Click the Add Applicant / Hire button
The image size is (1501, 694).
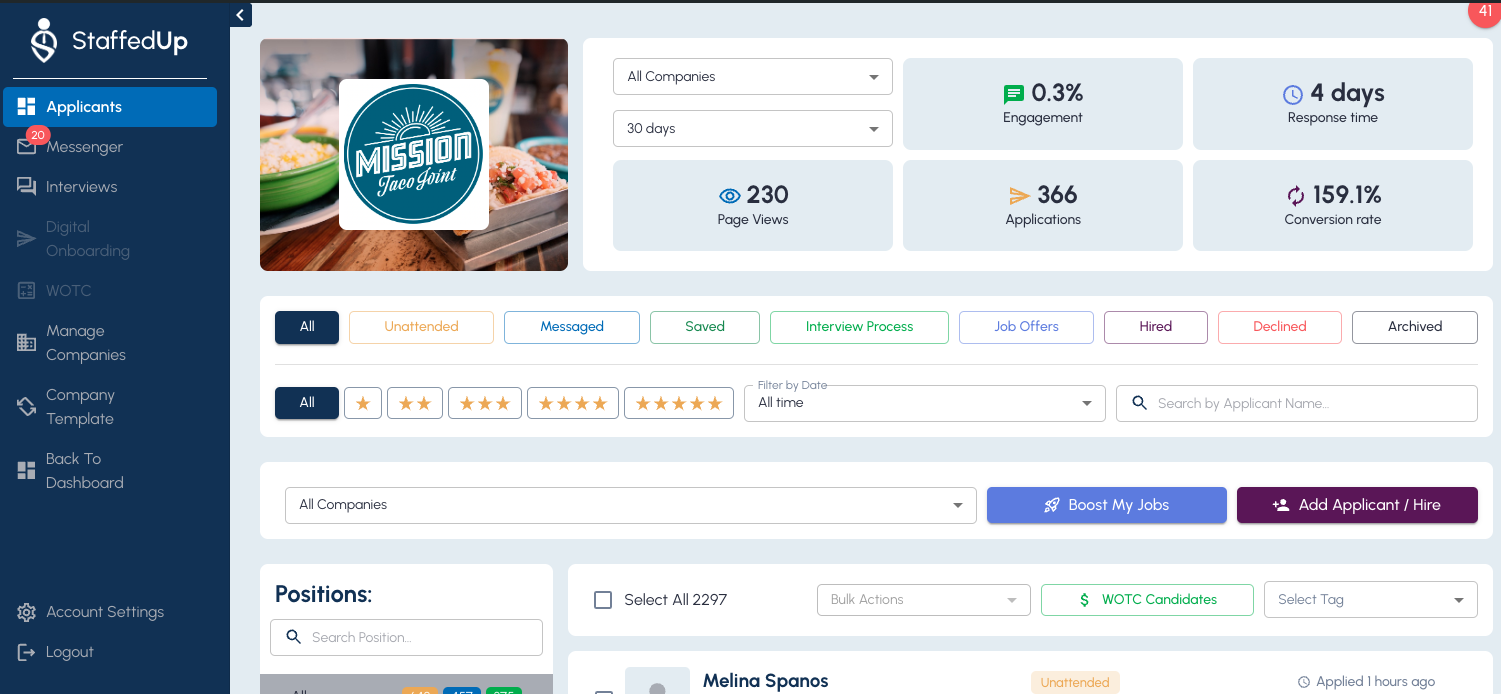[1357, 505]
